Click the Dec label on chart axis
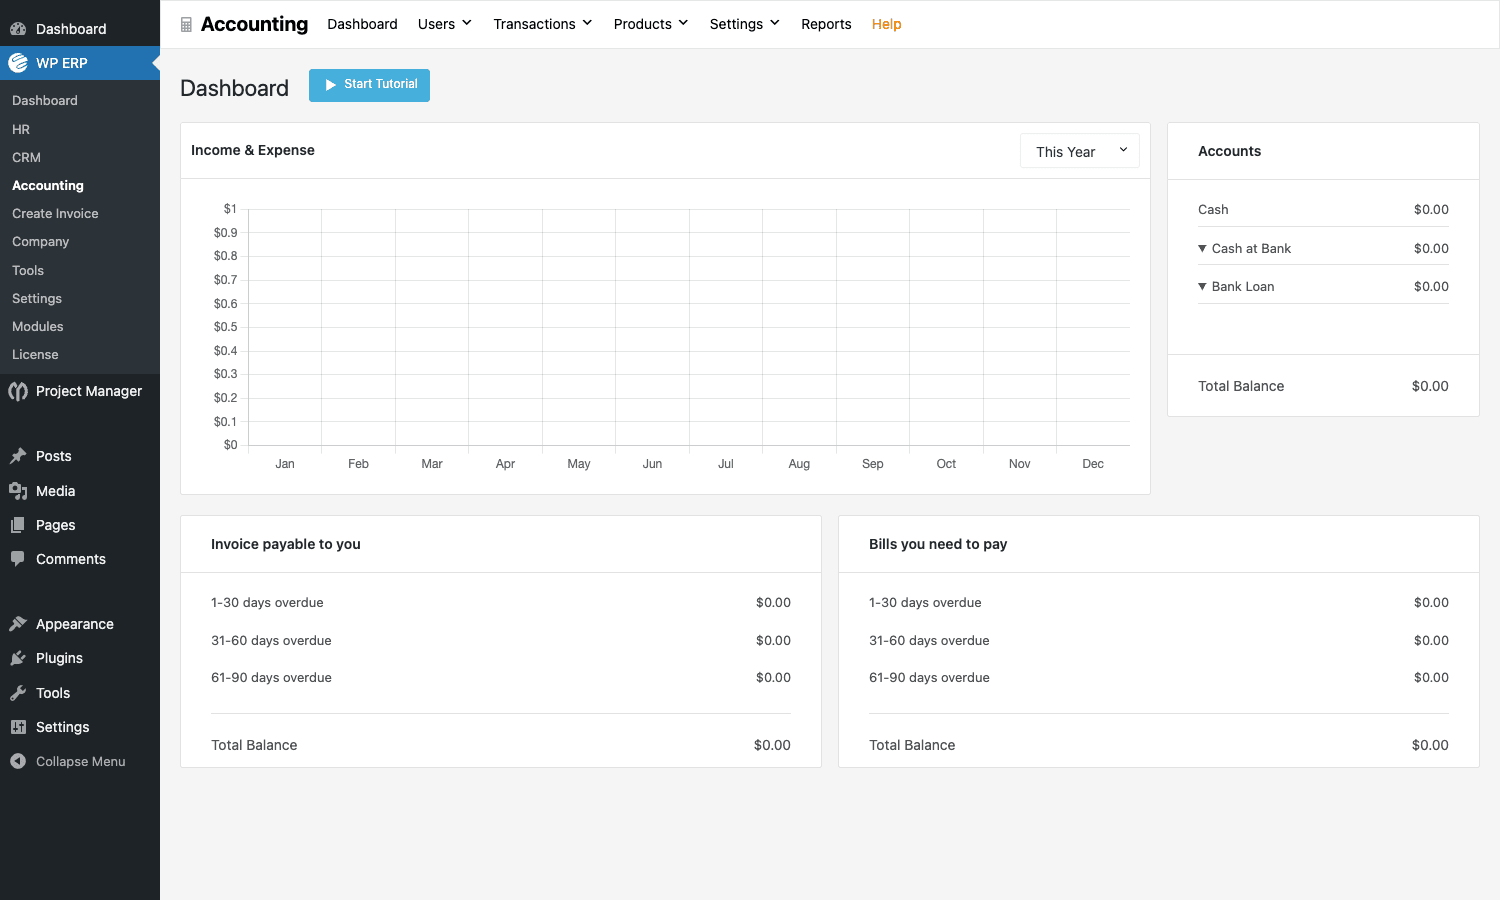The image size is (1500, 900). click(1093, 464)
